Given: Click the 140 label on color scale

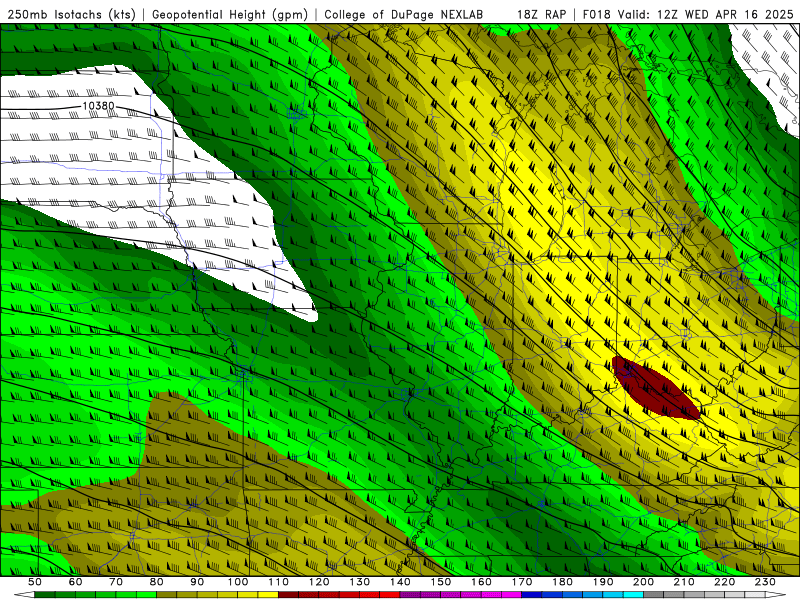Looking at the screenshot, I should 400,582.
